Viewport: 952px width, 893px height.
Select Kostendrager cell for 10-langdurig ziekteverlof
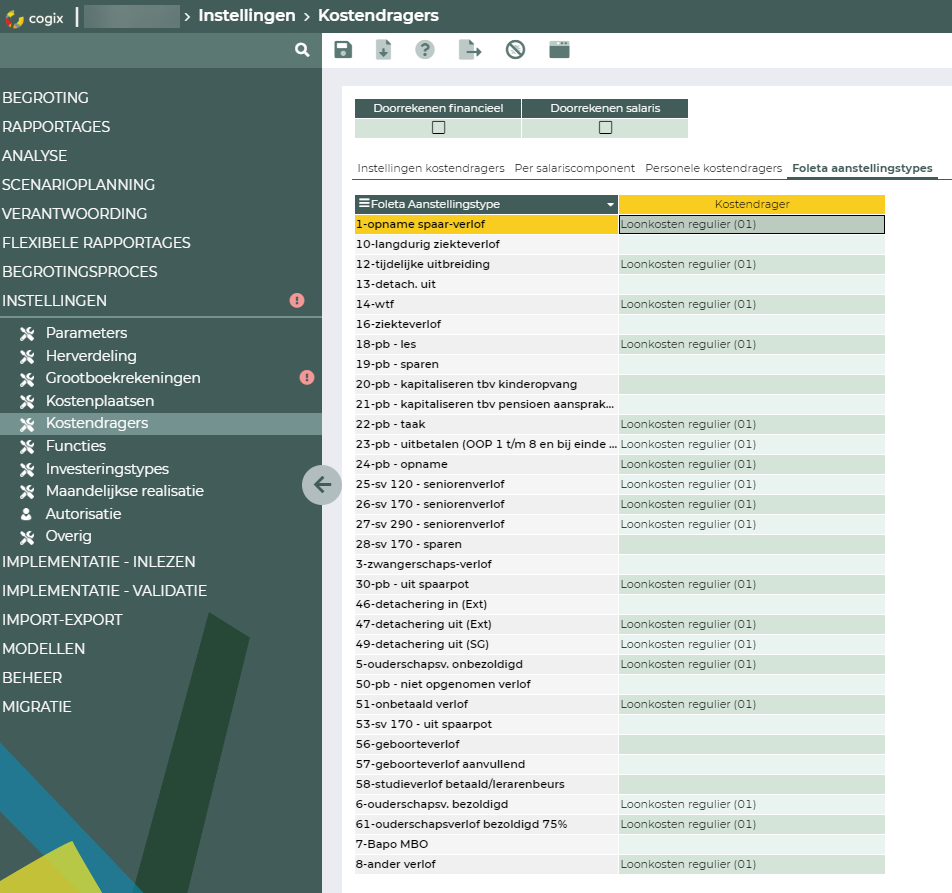pos(751,244)
